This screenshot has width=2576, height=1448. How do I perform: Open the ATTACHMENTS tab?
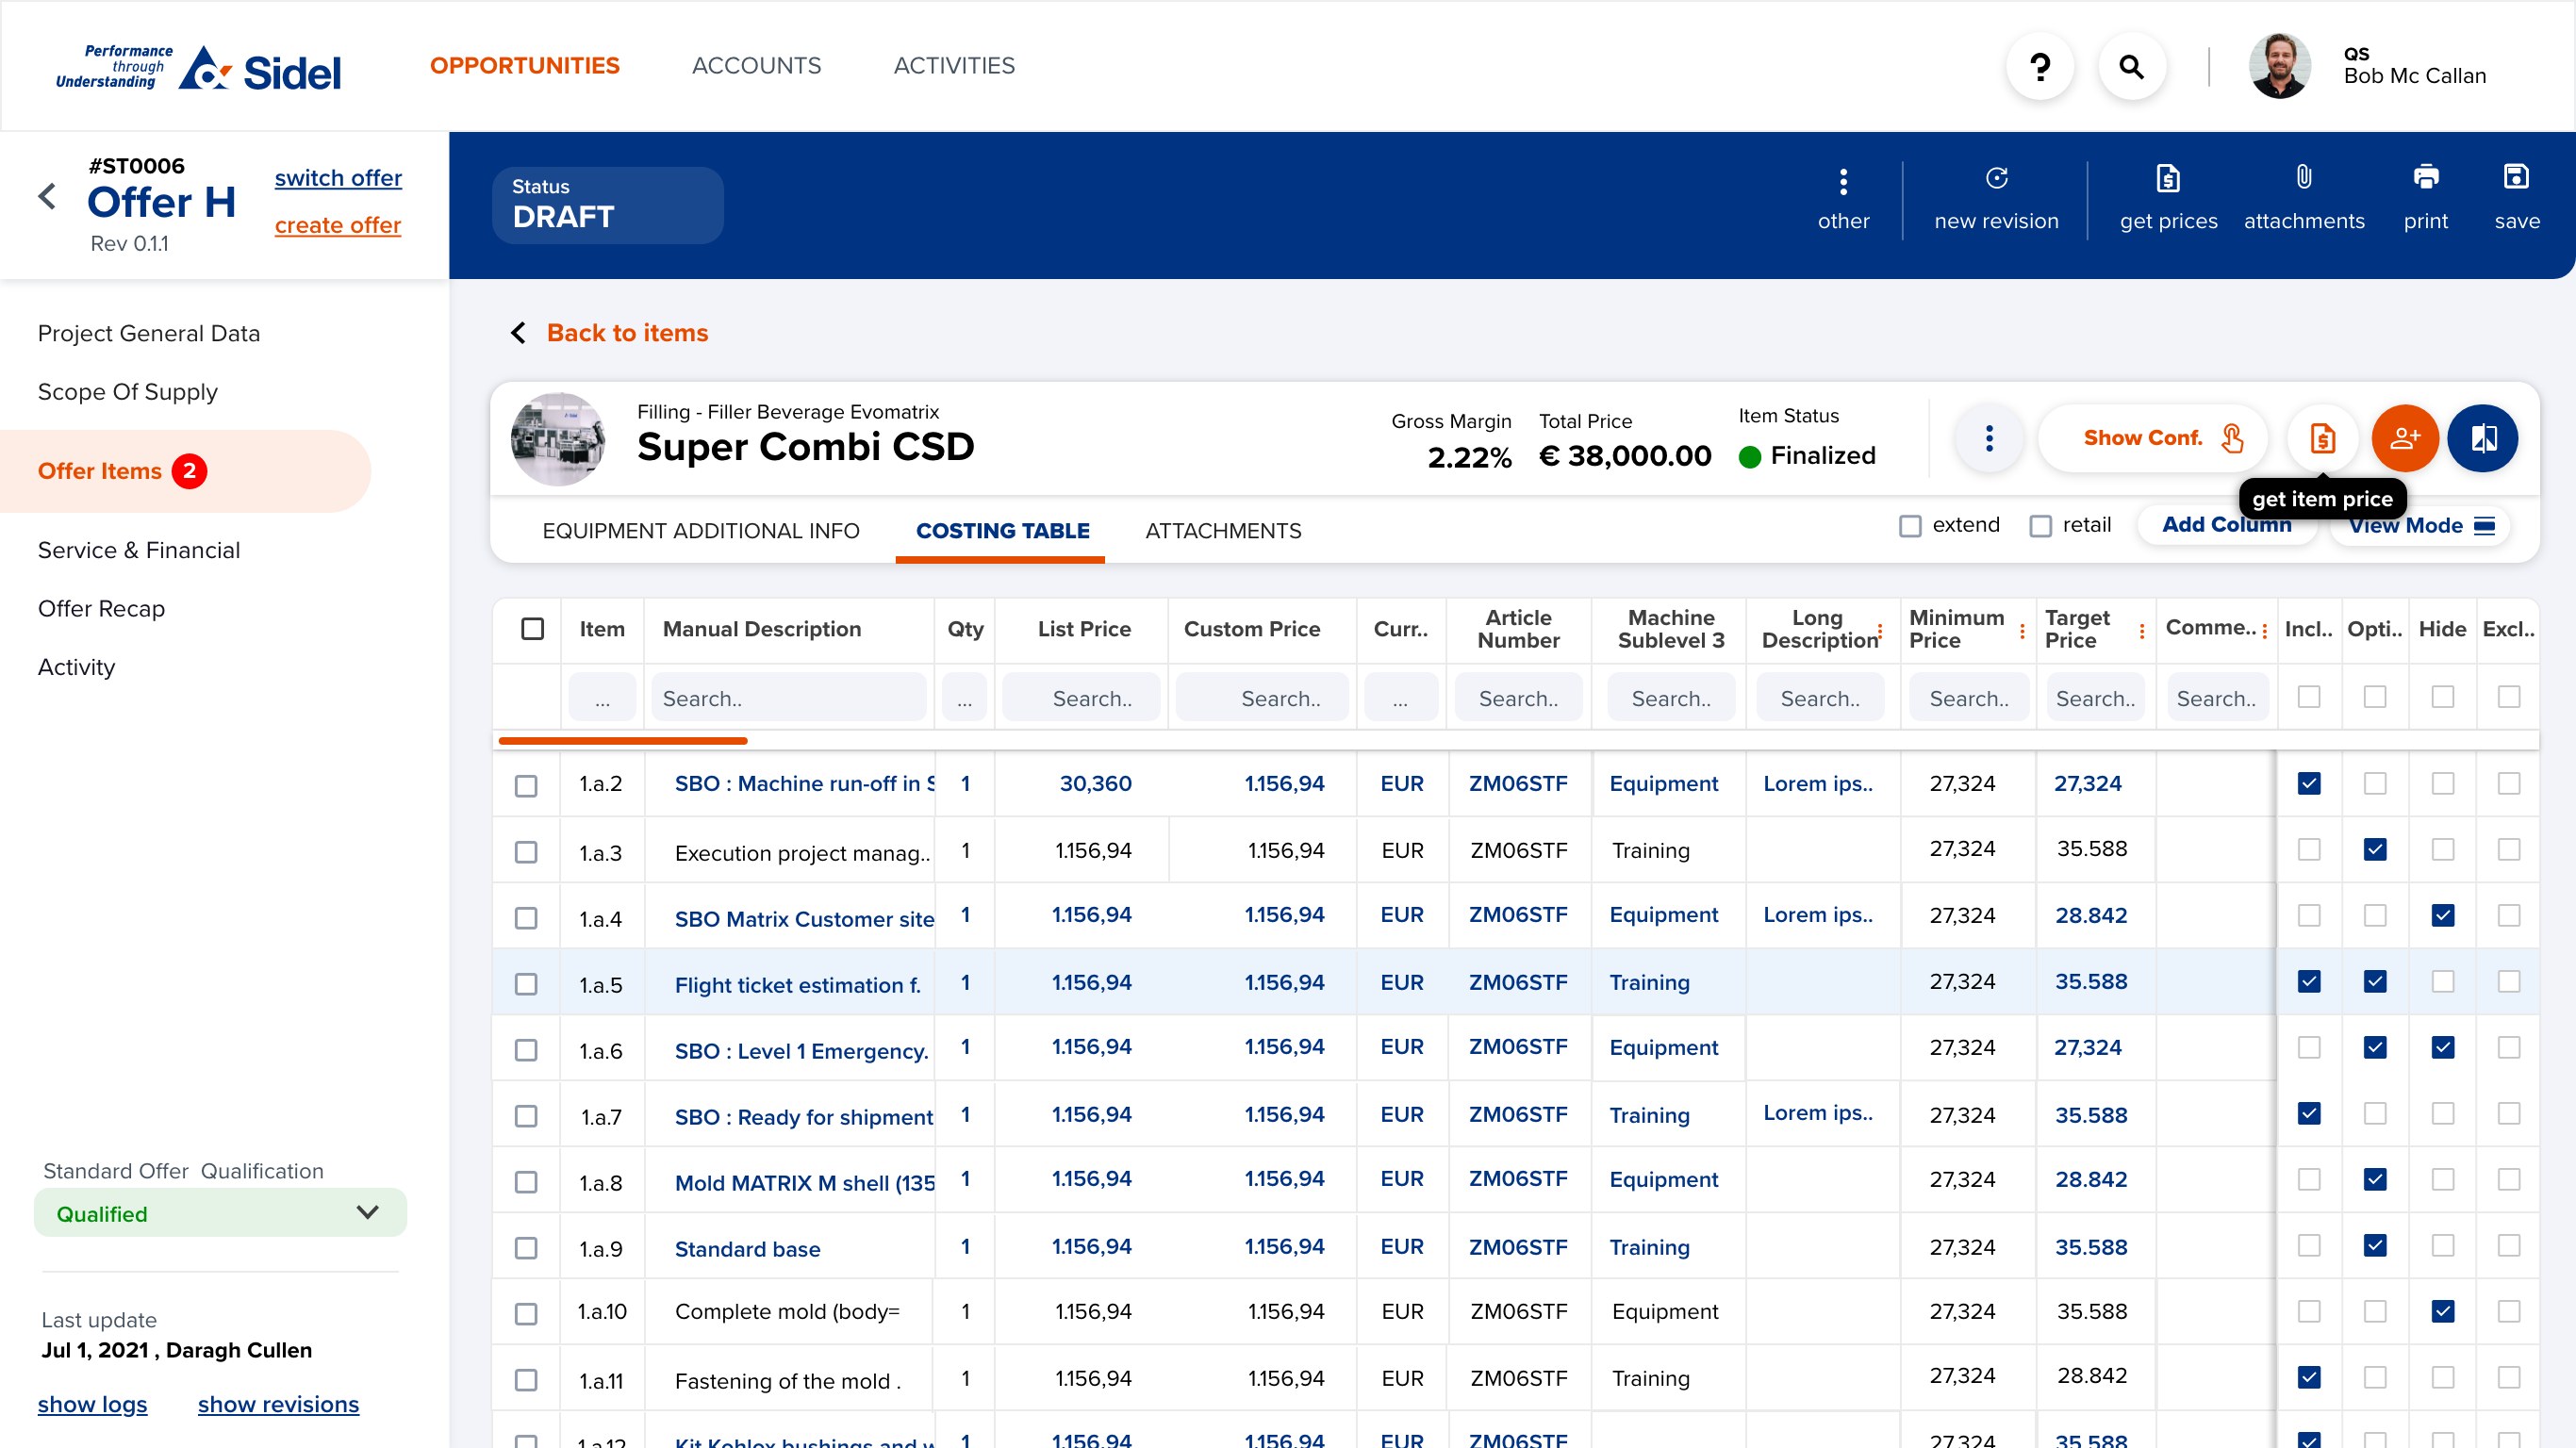1223,531
